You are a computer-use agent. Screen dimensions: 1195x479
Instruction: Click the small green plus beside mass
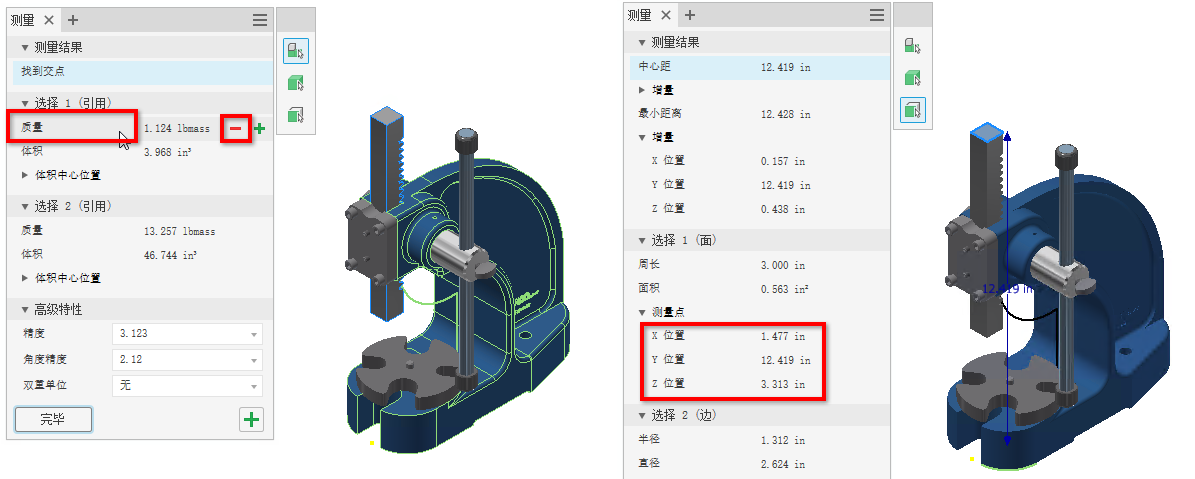tap(259, 129)
